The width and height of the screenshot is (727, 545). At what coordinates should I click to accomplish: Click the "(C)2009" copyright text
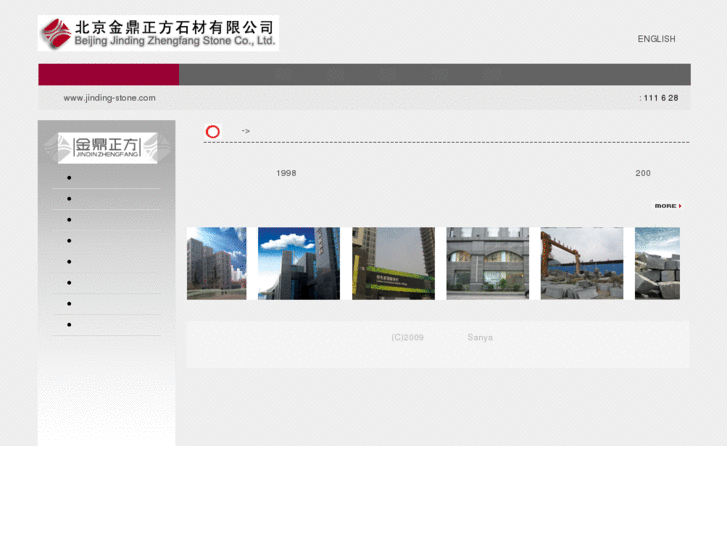point(407,337)
